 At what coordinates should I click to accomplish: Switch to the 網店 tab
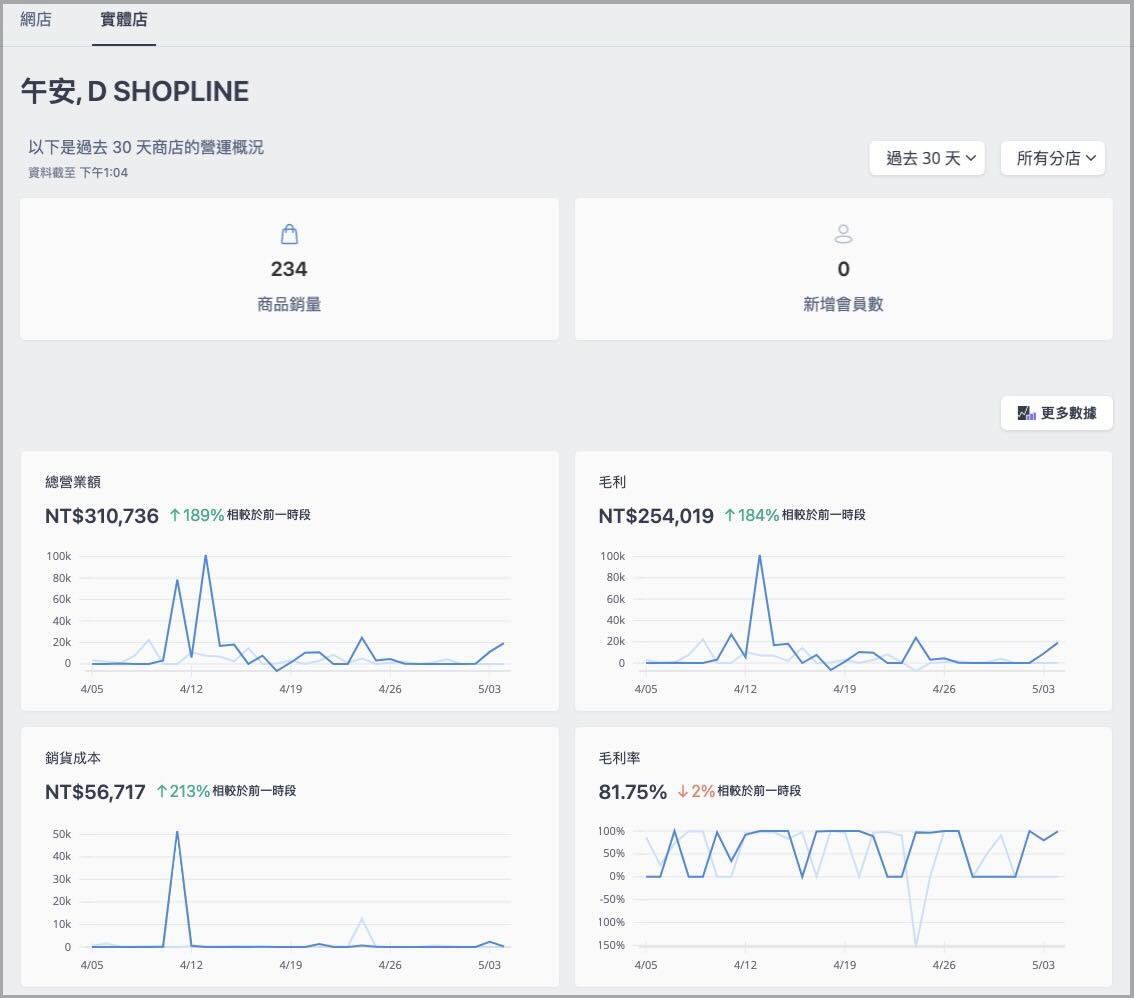(x=35, y=20)
